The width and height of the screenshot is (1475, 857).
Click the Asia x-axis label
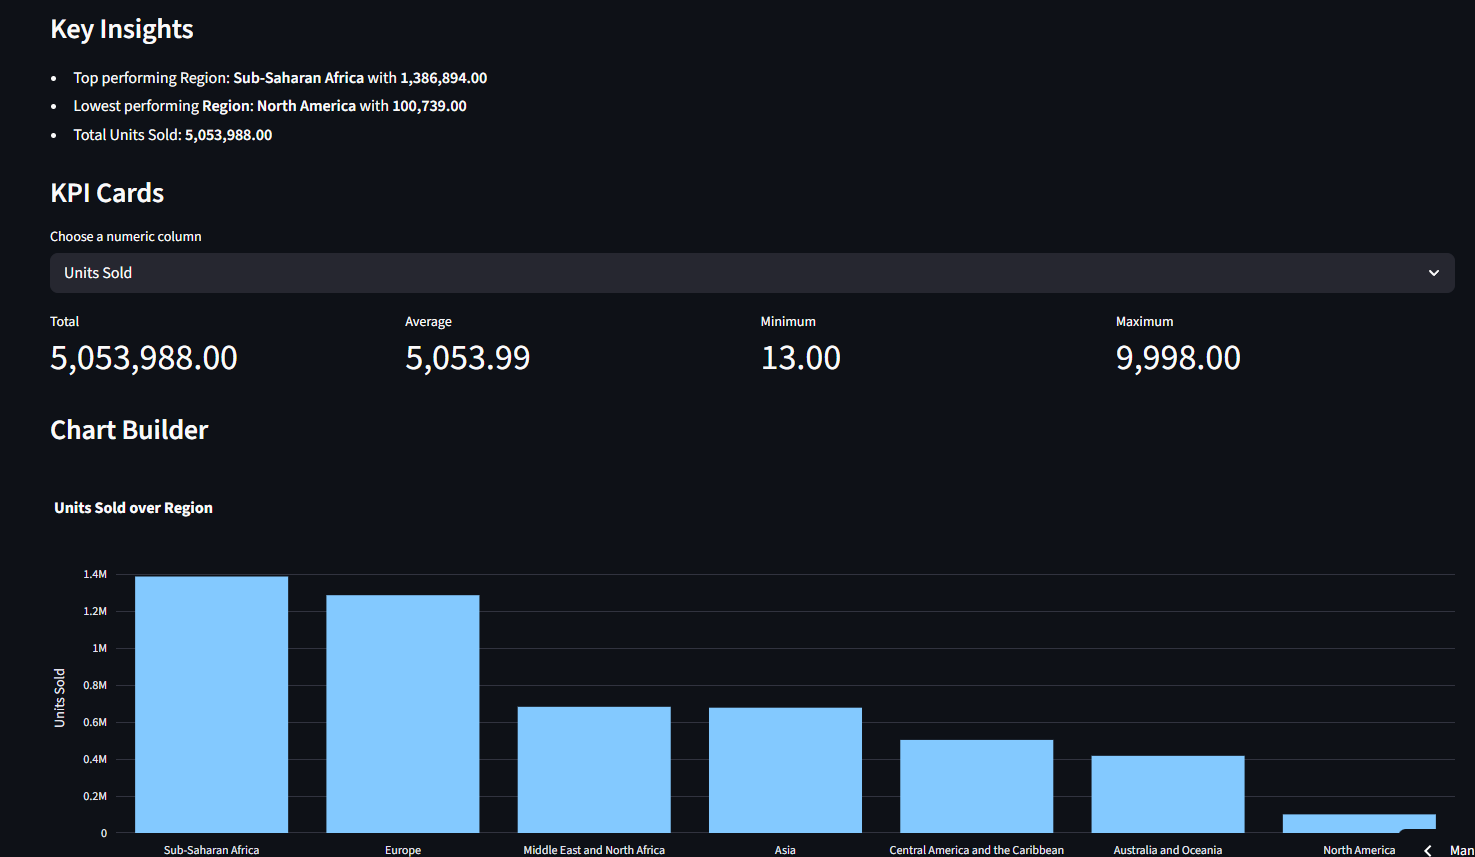785,850
